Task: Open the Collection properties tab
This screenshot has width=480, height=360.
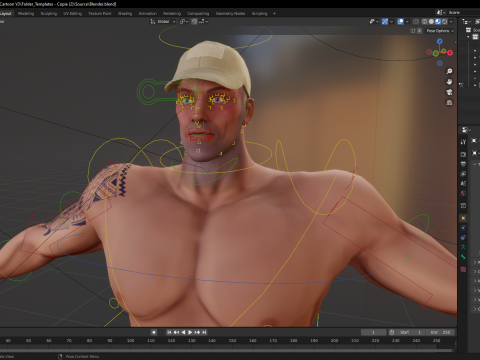Action: (x=463, y=205)
